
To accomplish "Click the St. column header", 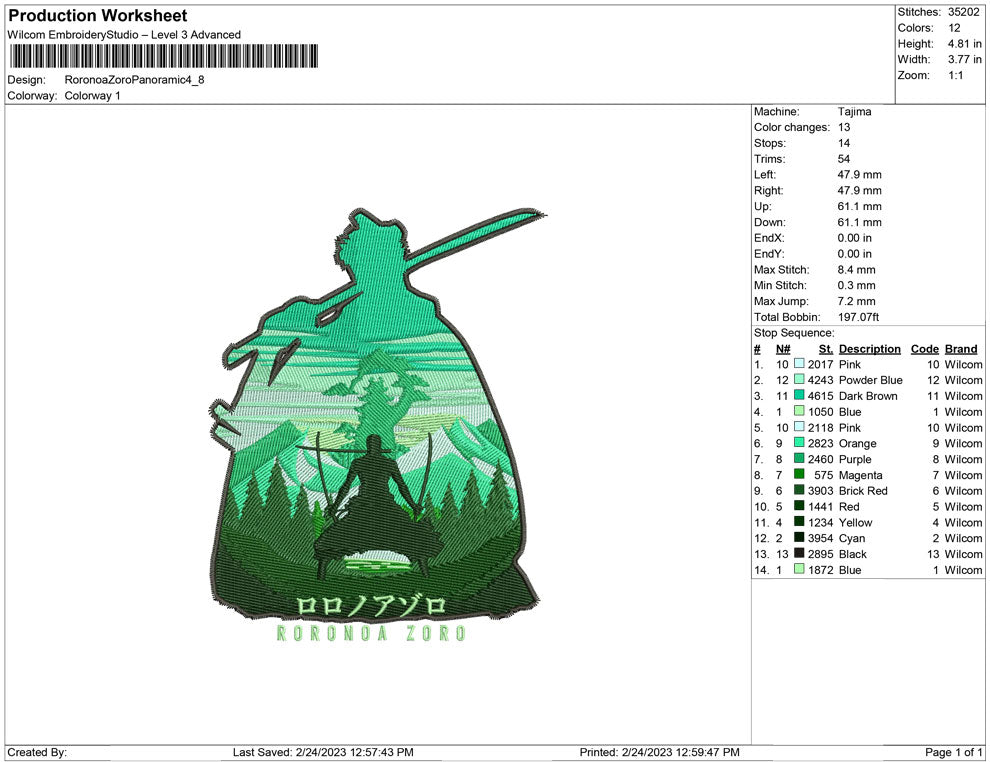I will (826, 348).
